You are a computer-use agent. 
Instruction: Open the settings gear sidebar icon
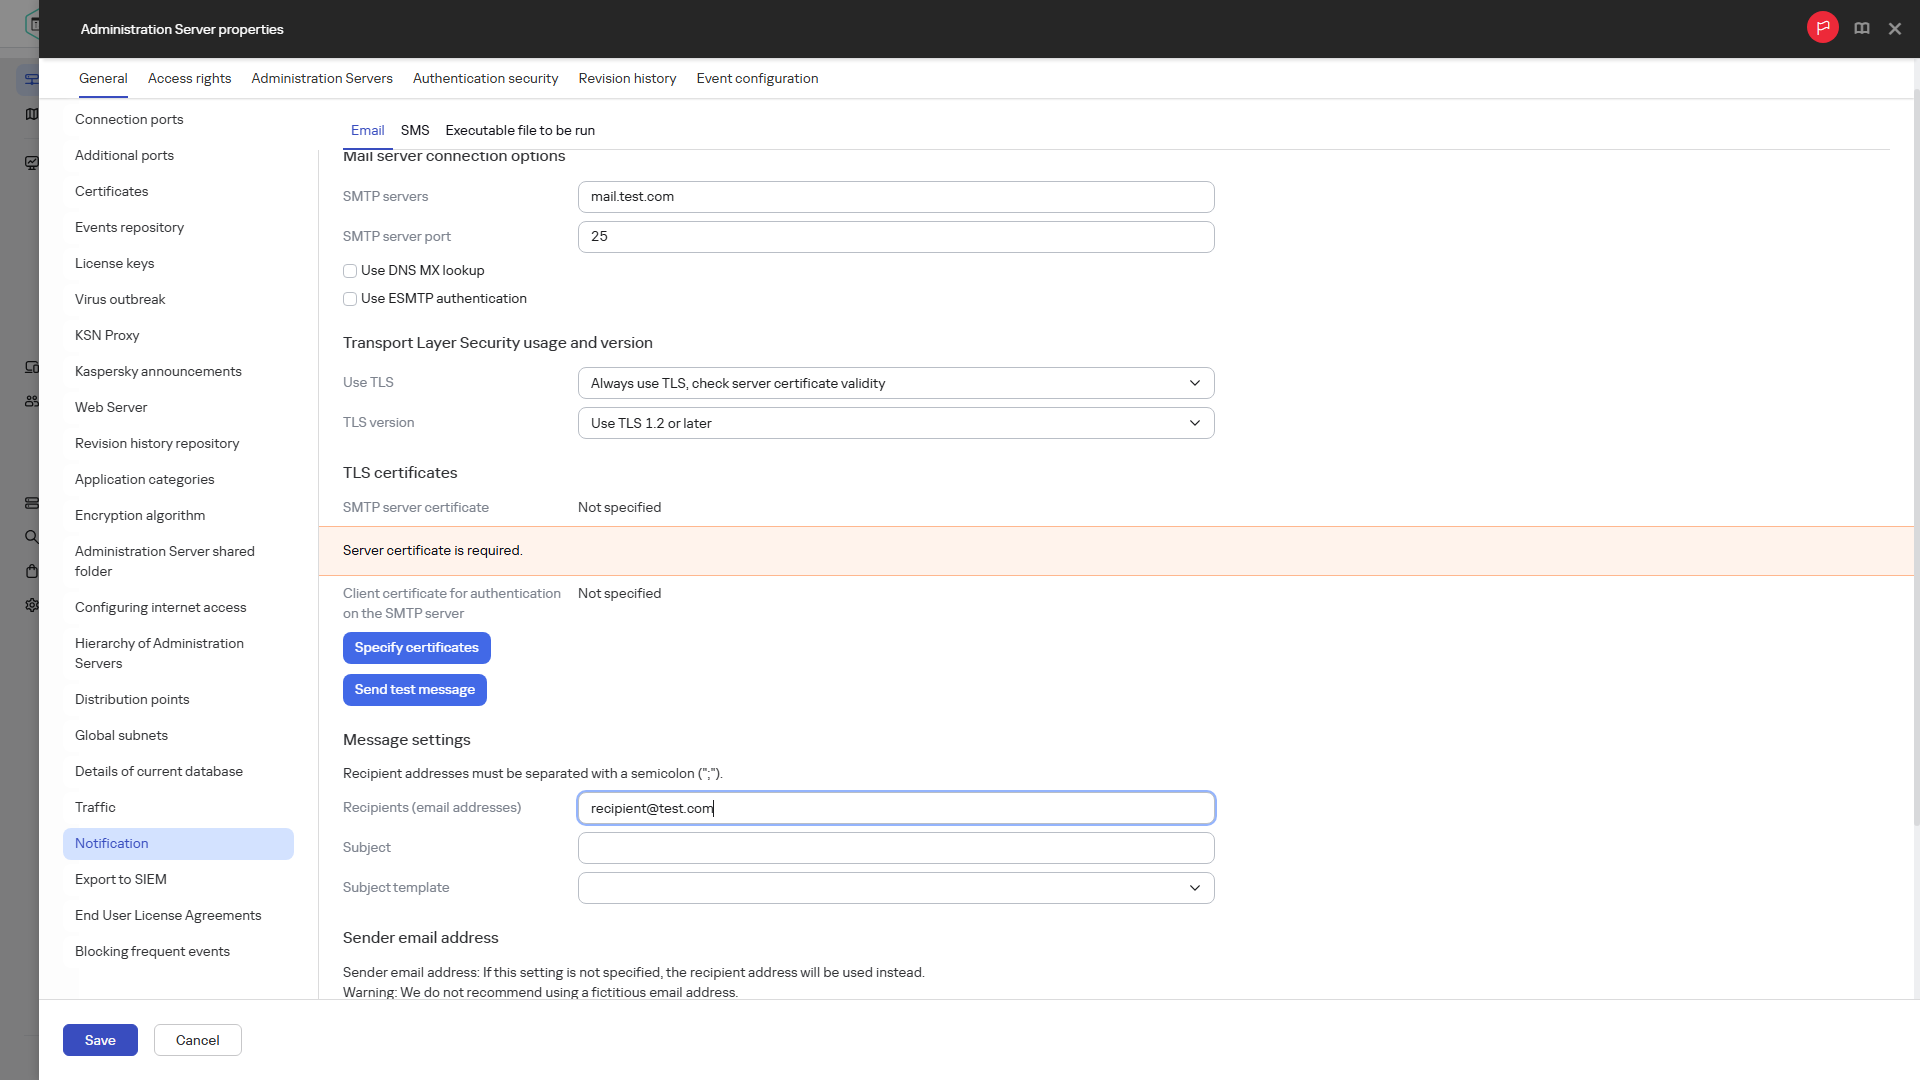point(32,605)
